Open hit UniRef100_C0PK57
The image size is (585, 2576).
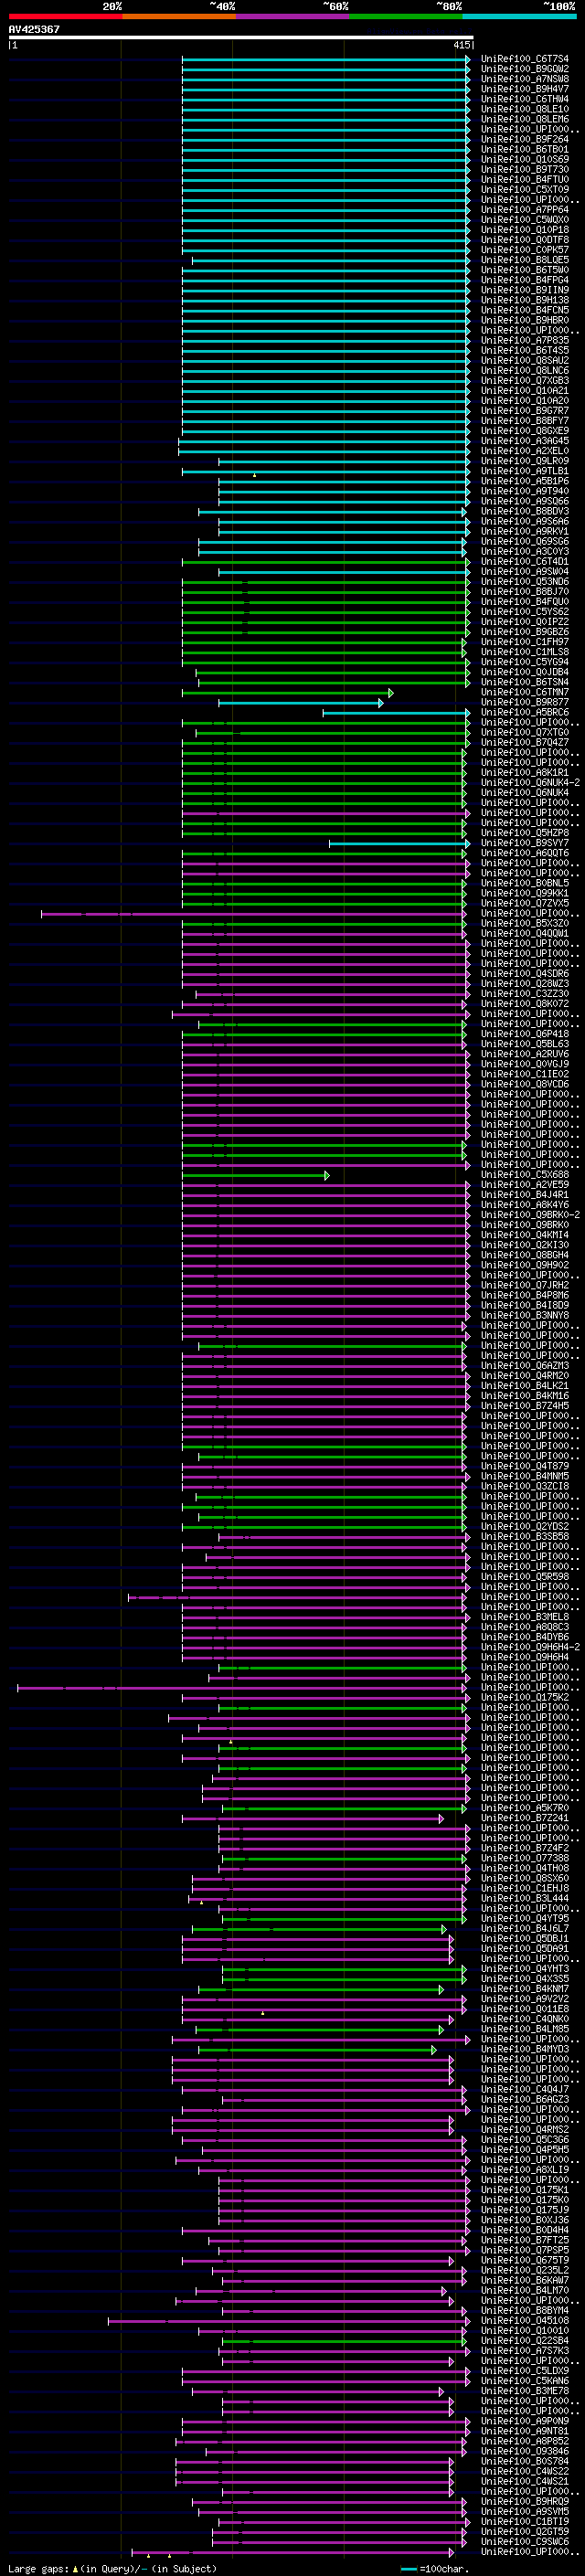click(525, 250)
